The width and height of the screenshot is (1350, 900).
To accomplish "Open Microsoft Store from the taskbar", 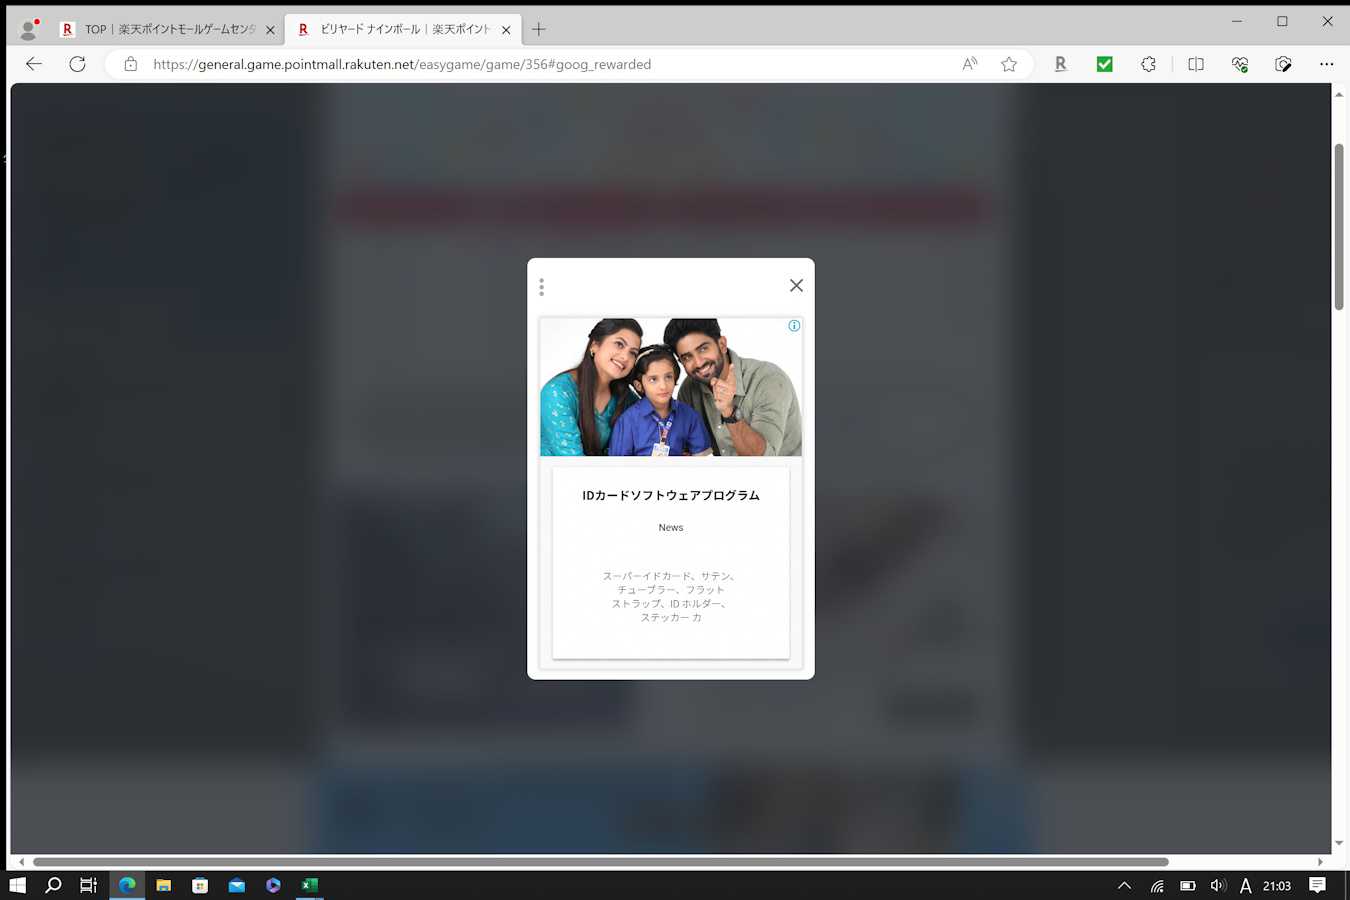I will (200, 885).
